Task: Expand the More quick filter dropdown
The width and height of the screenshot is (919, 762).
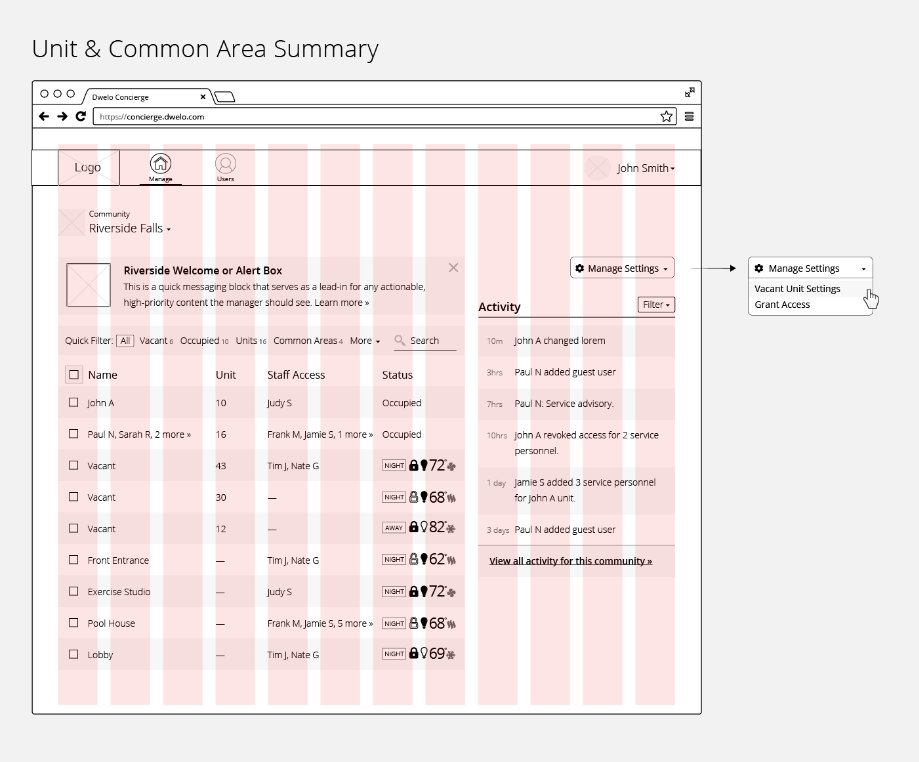Action: click(365, 341)
